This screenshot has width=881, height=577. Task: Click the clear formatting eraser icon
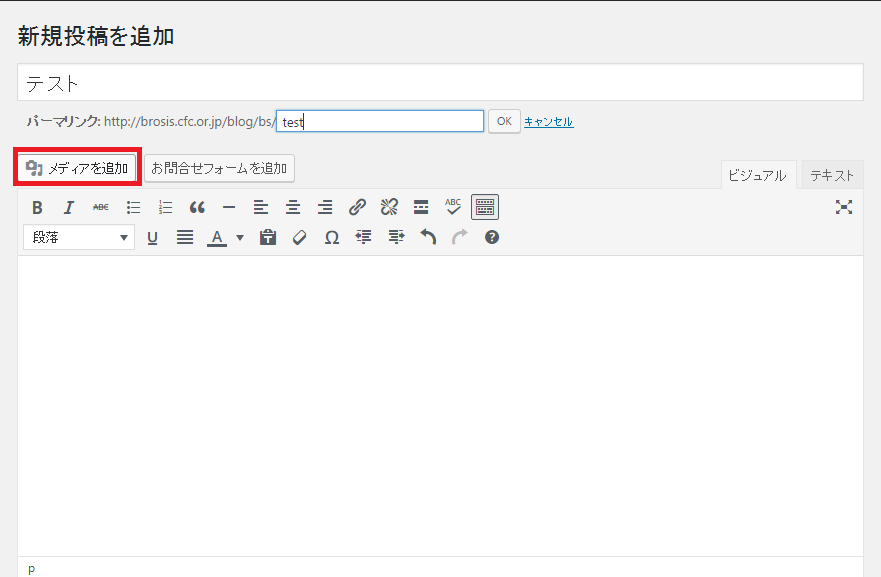point(299,238)
